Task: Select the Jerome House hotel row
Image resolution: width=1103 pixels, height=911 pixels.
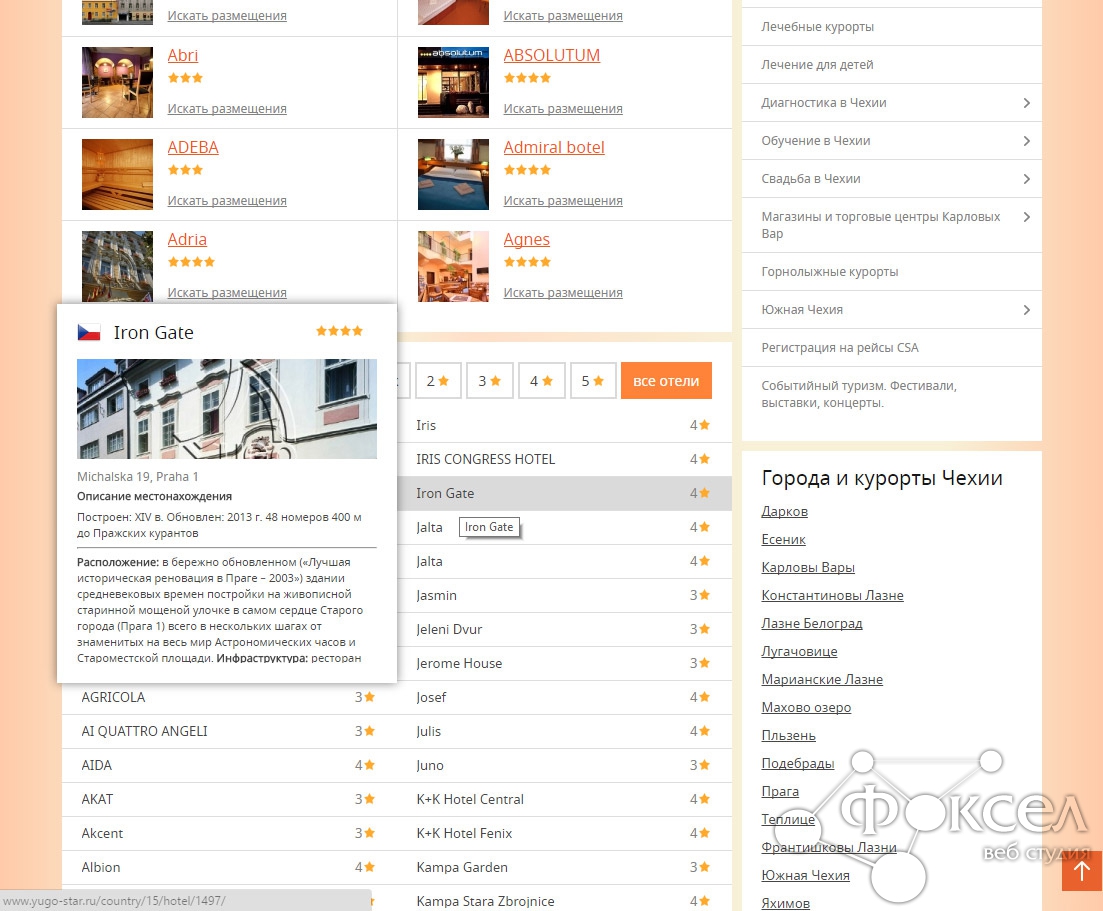Action: click(564, 663)
